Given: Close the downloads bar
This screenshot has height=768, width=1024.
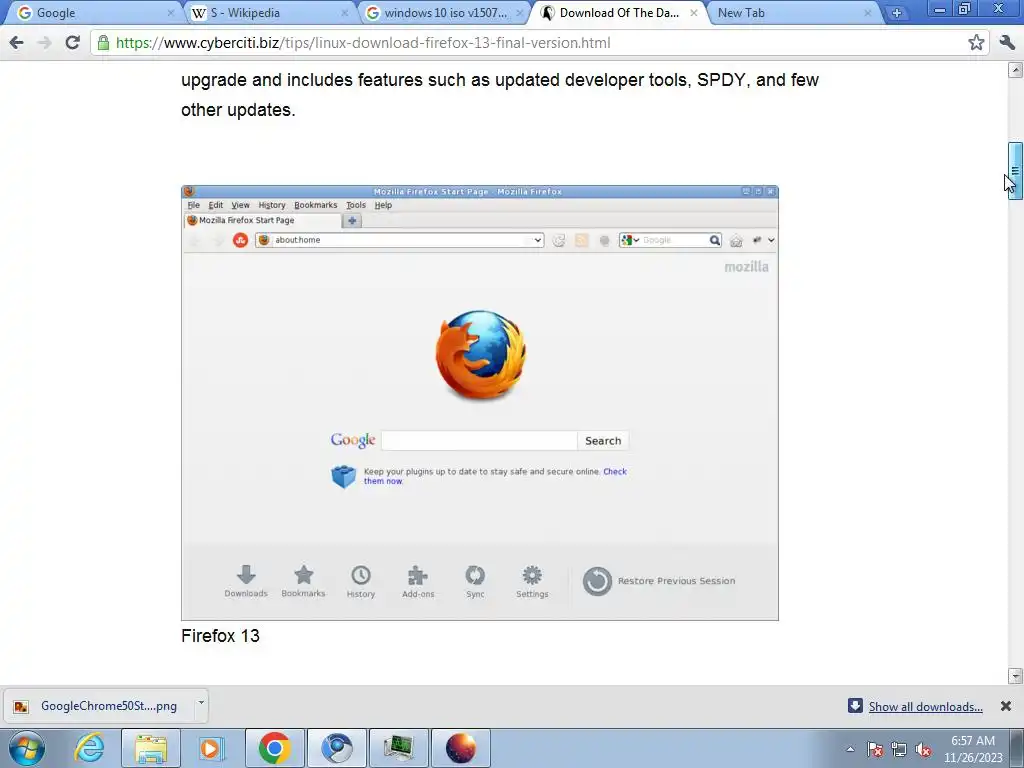Looking at the screenshot, I should point(1006,706).
